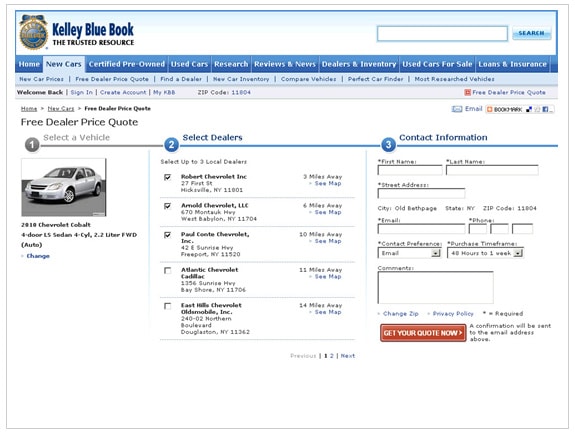This screenshot has width=575, height=434.
Task: Open the New Cars tab
Action: tap(64, 64)
